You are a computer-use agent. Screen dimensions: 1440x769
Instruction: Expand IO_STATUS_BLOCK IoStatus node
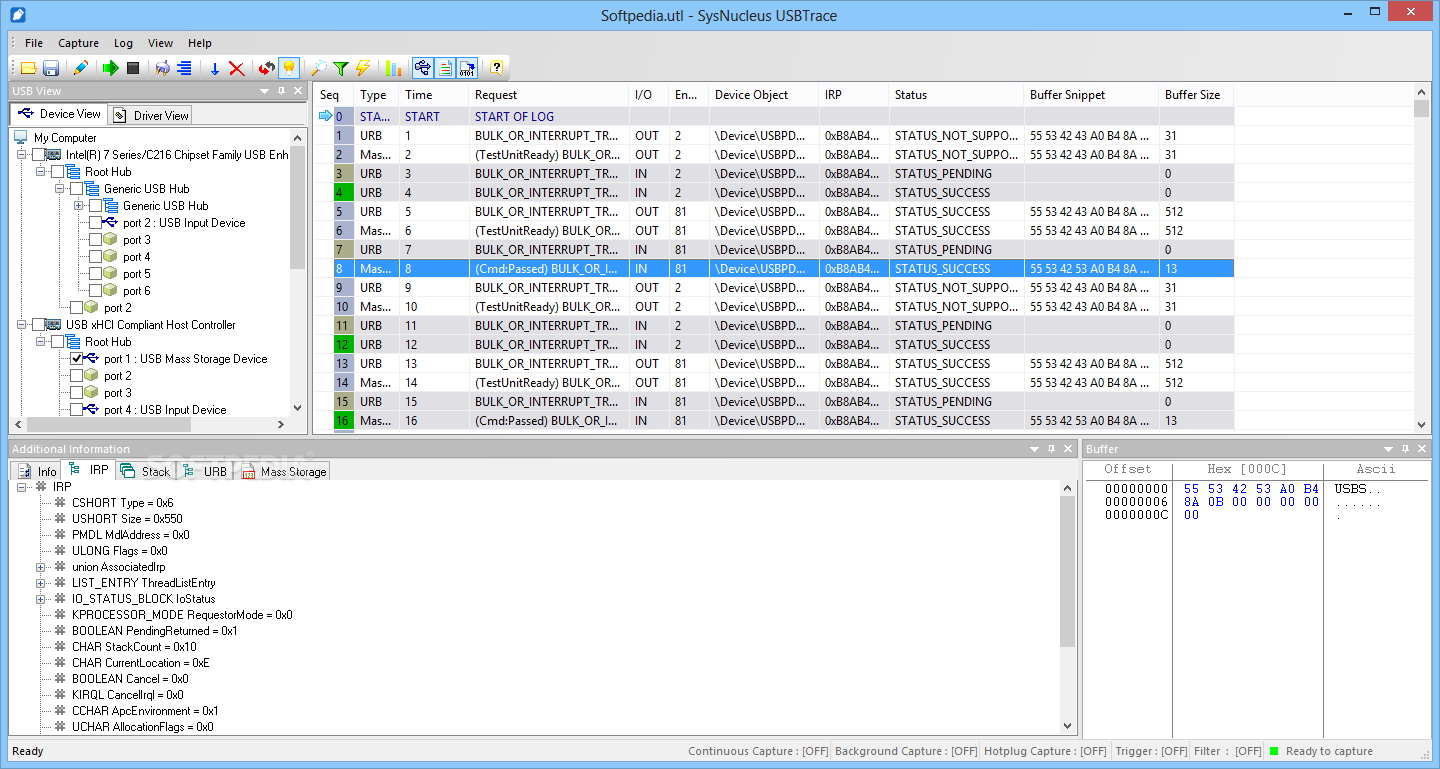pos(41,599)
